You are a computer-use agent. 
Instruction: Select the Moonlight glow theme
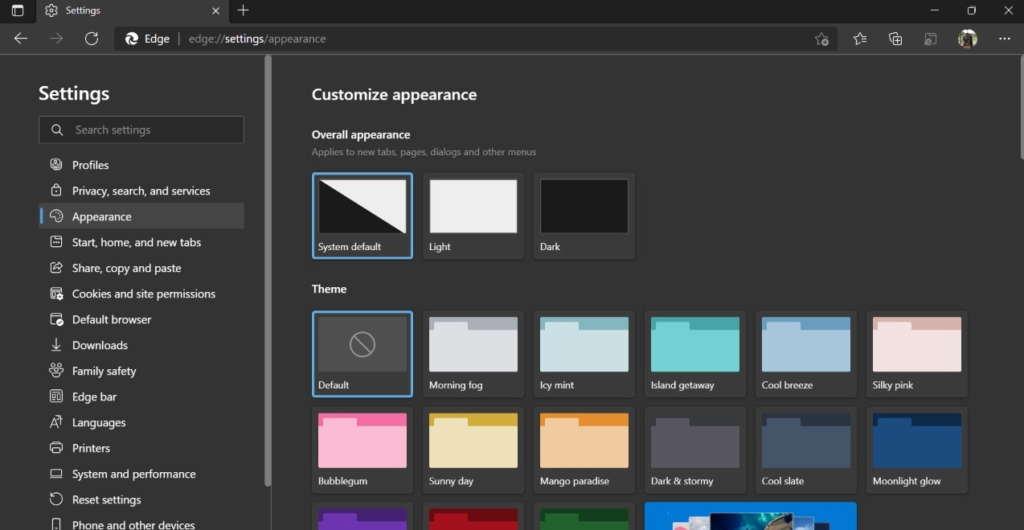click(917, 450)
